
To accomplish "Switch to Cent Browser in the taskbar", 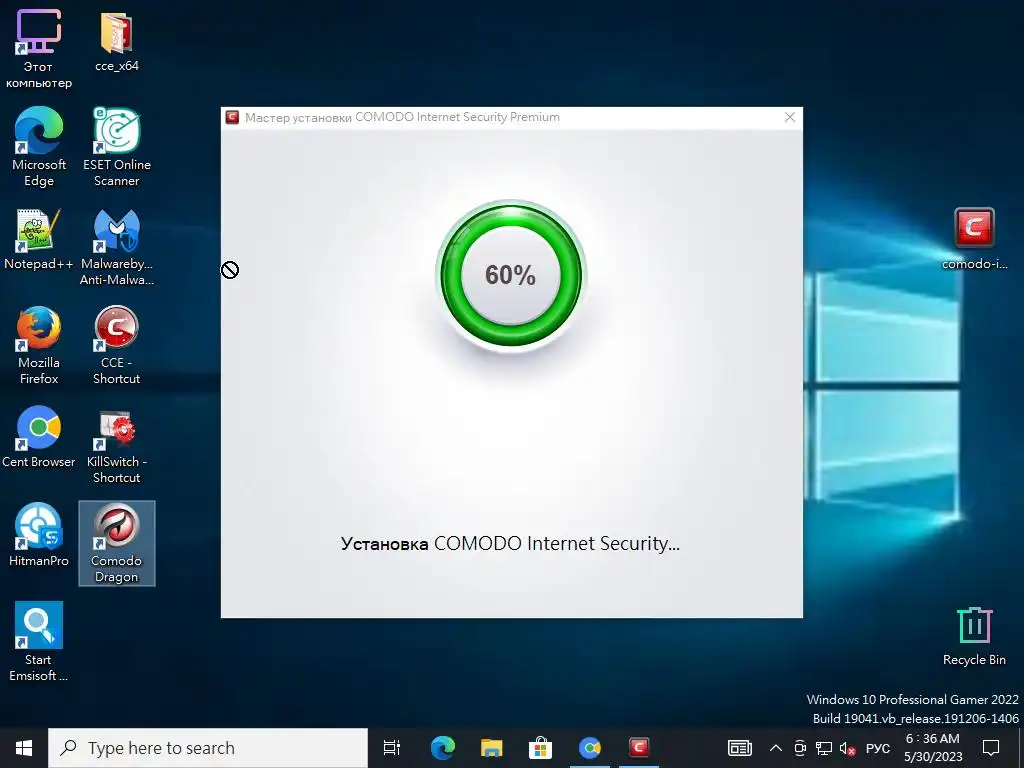I will [590, 748].
